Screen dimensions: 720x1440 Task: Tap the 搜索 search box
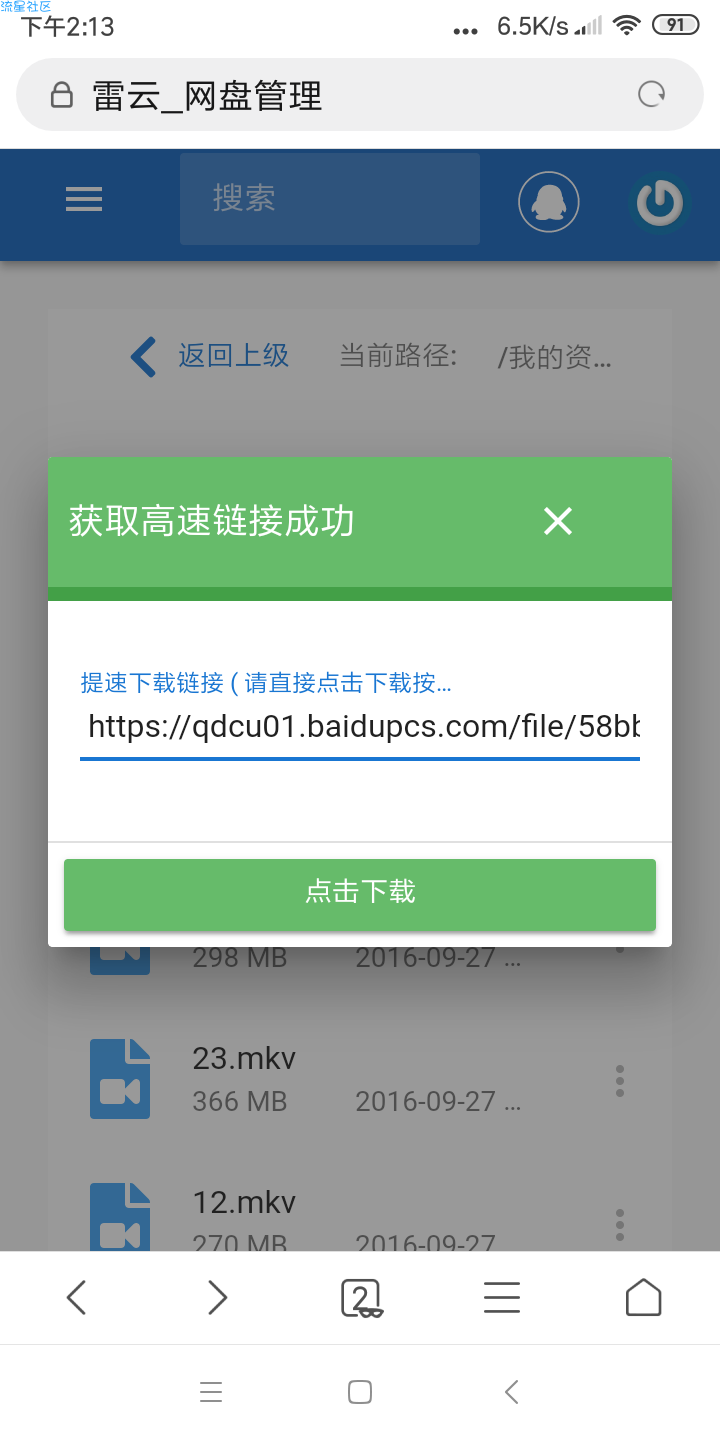[x=330, y=199]
